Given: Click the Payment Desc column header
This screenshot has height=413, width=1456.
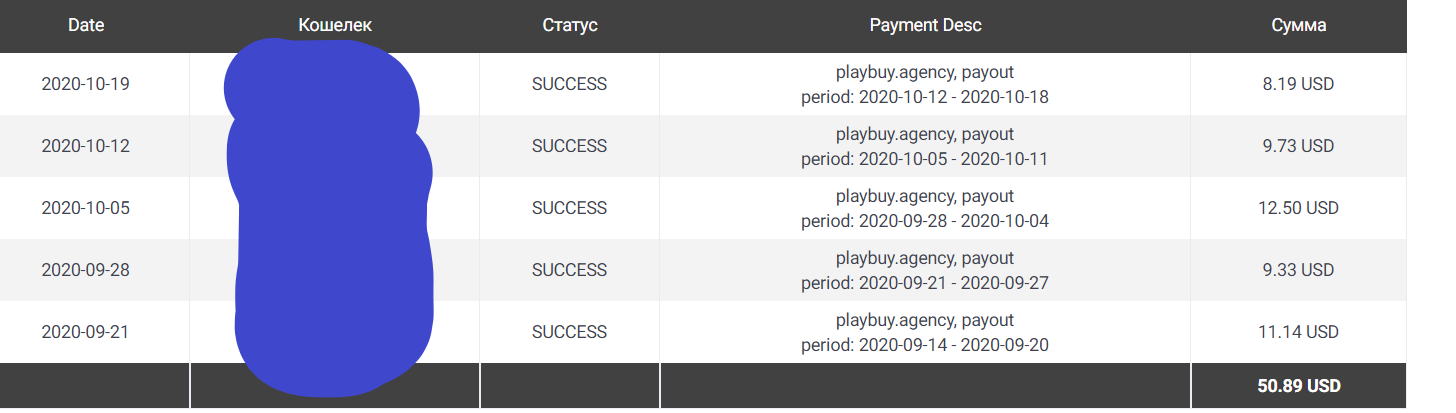Looking at the screenshot, I should pyautogui.click(x=925, y=26).
